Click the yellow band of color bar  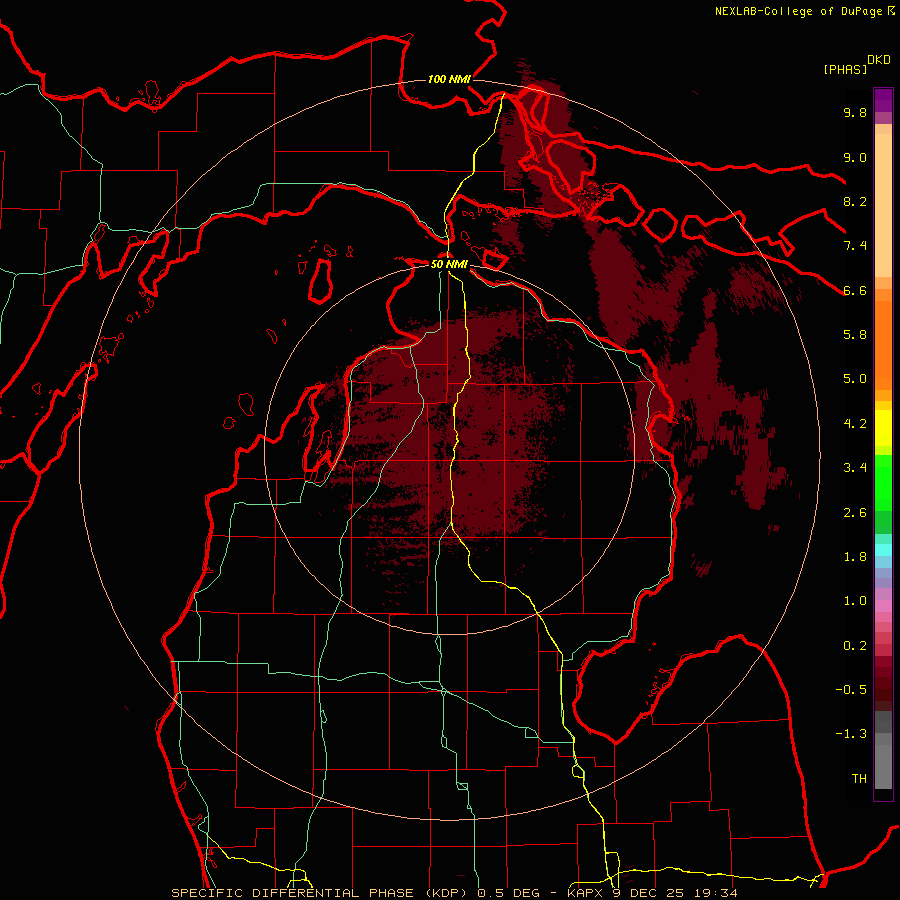click(x=883, y=428)
